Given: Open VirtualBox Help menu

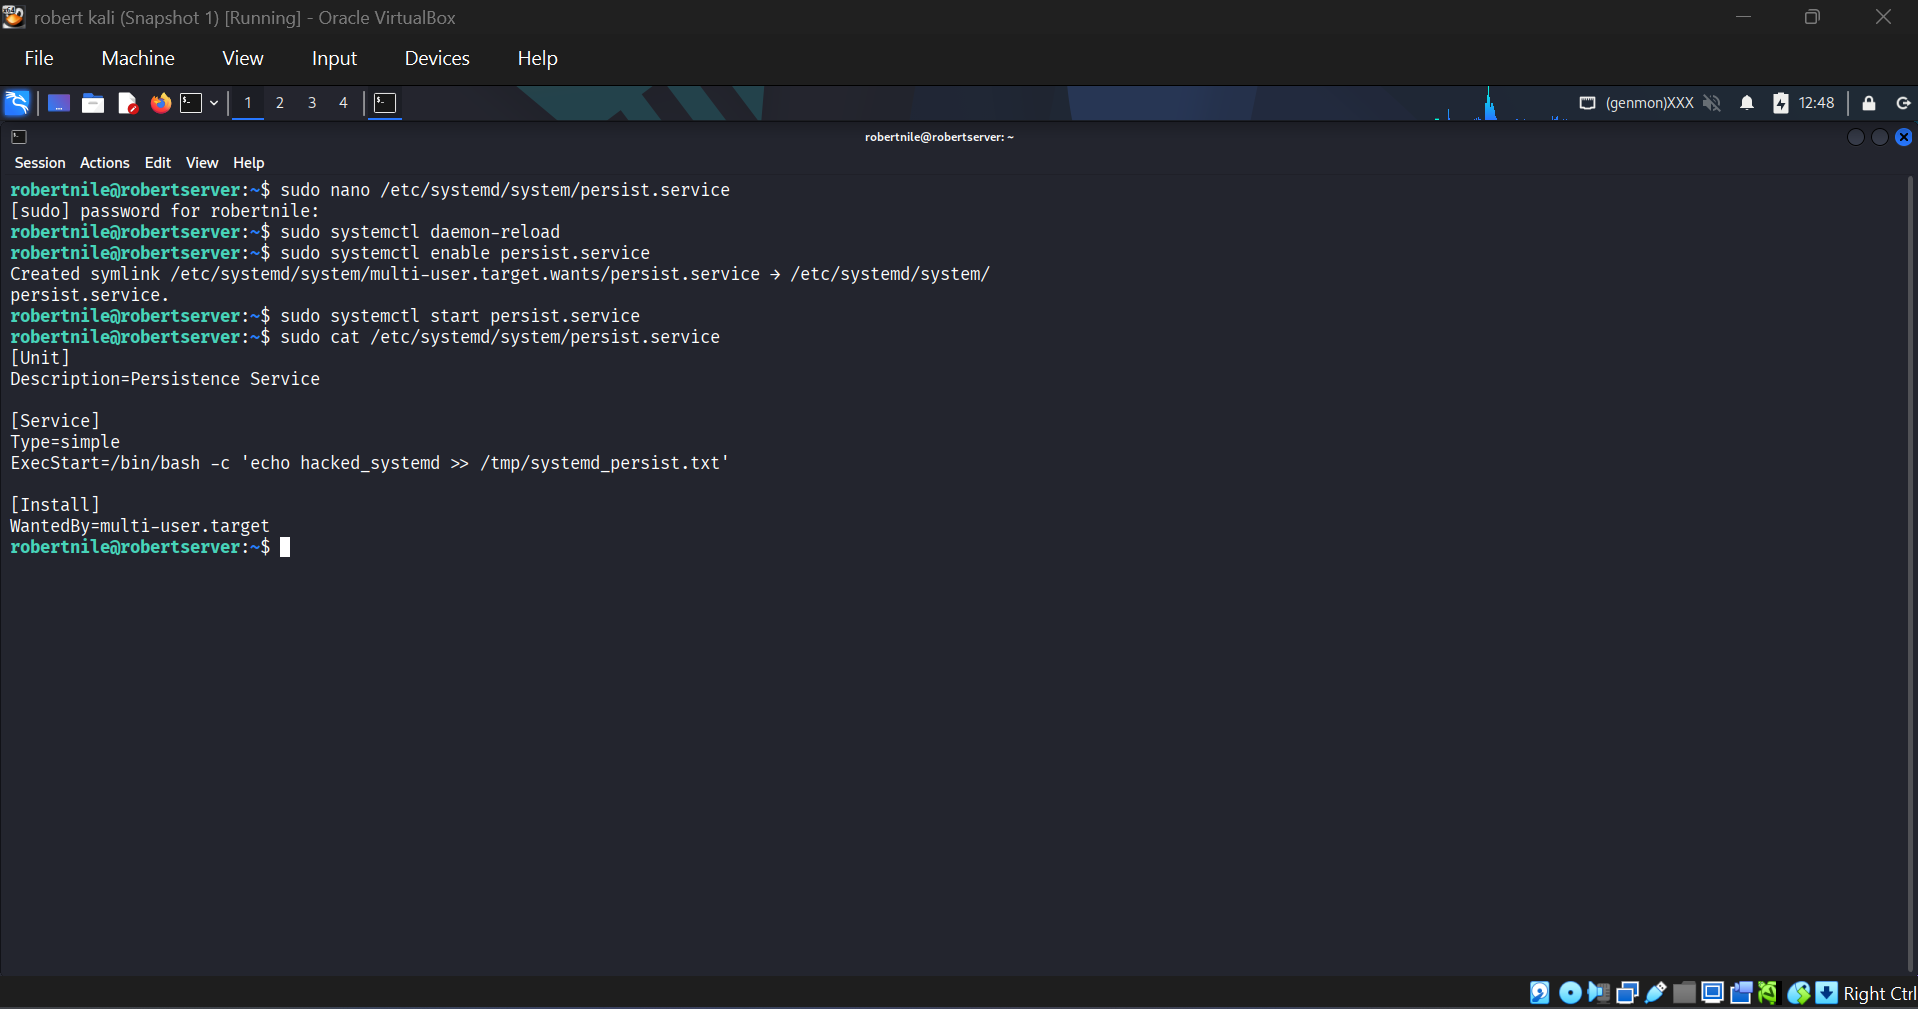Looking at the screenshot, I should pos(537,58).
